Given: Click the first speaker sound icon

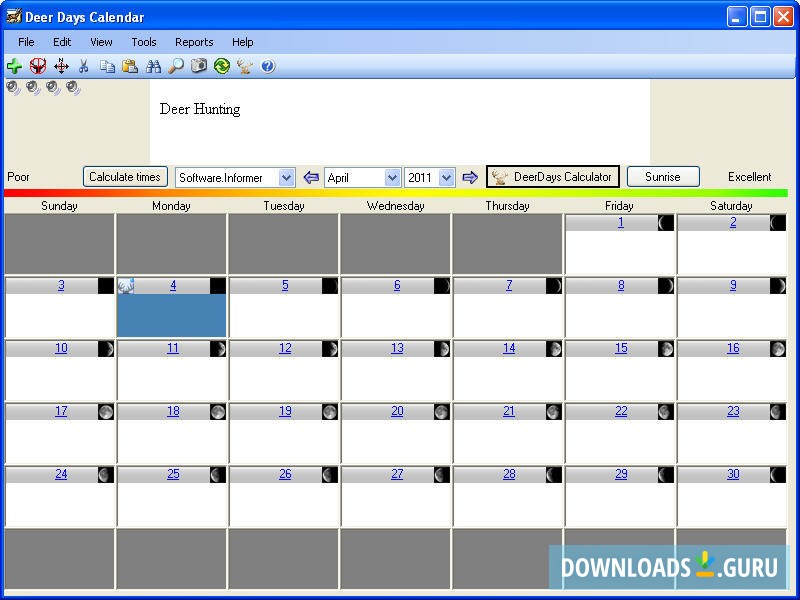Looking at the screenshot, I should tap(13, 88).
